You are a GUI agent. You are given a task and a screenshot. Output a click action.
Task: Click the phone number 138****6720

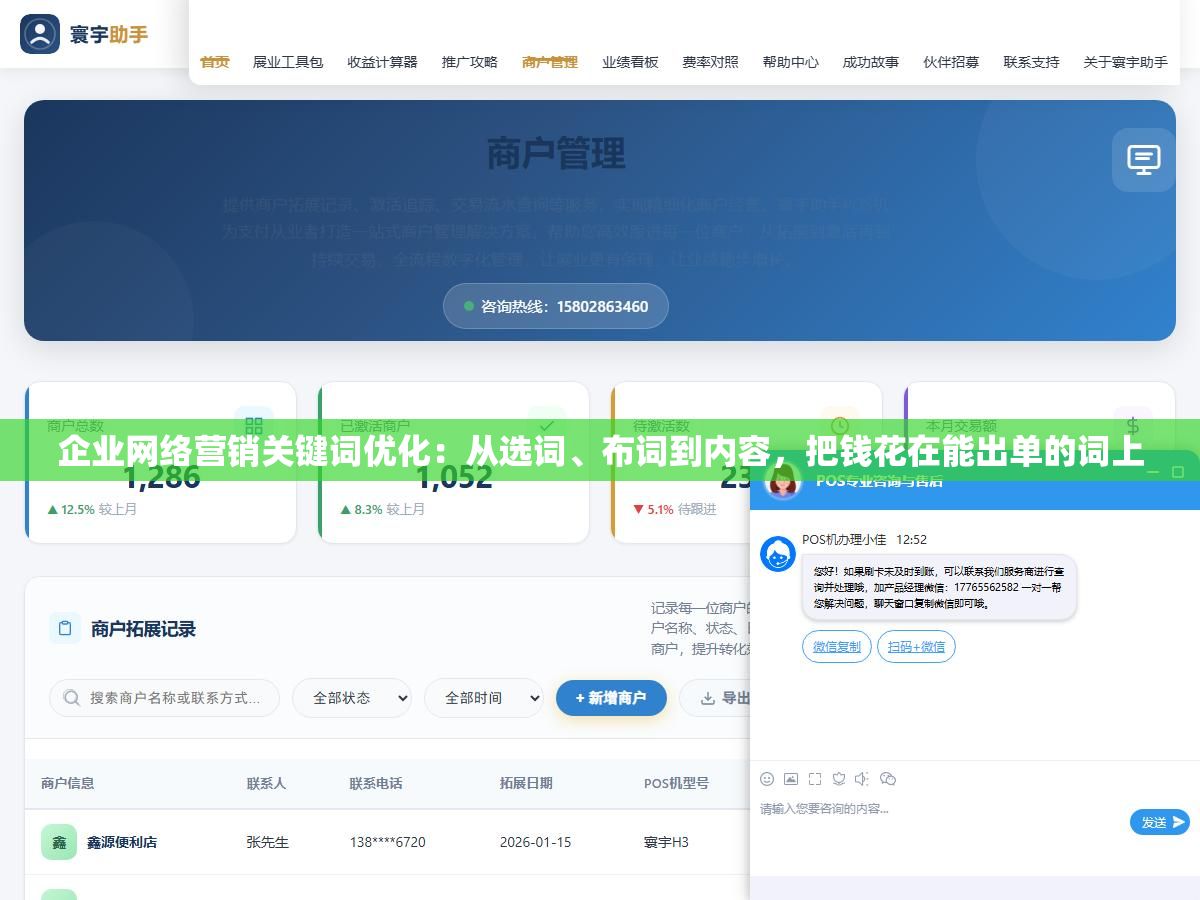point(388,842)
